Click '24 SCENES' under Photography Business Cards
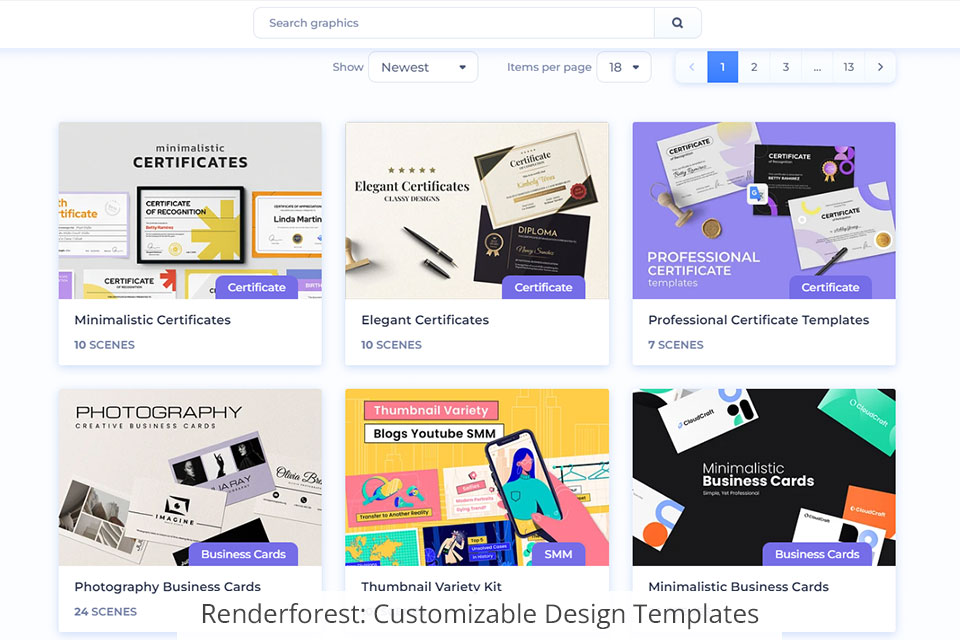 [x=105, y=612]
